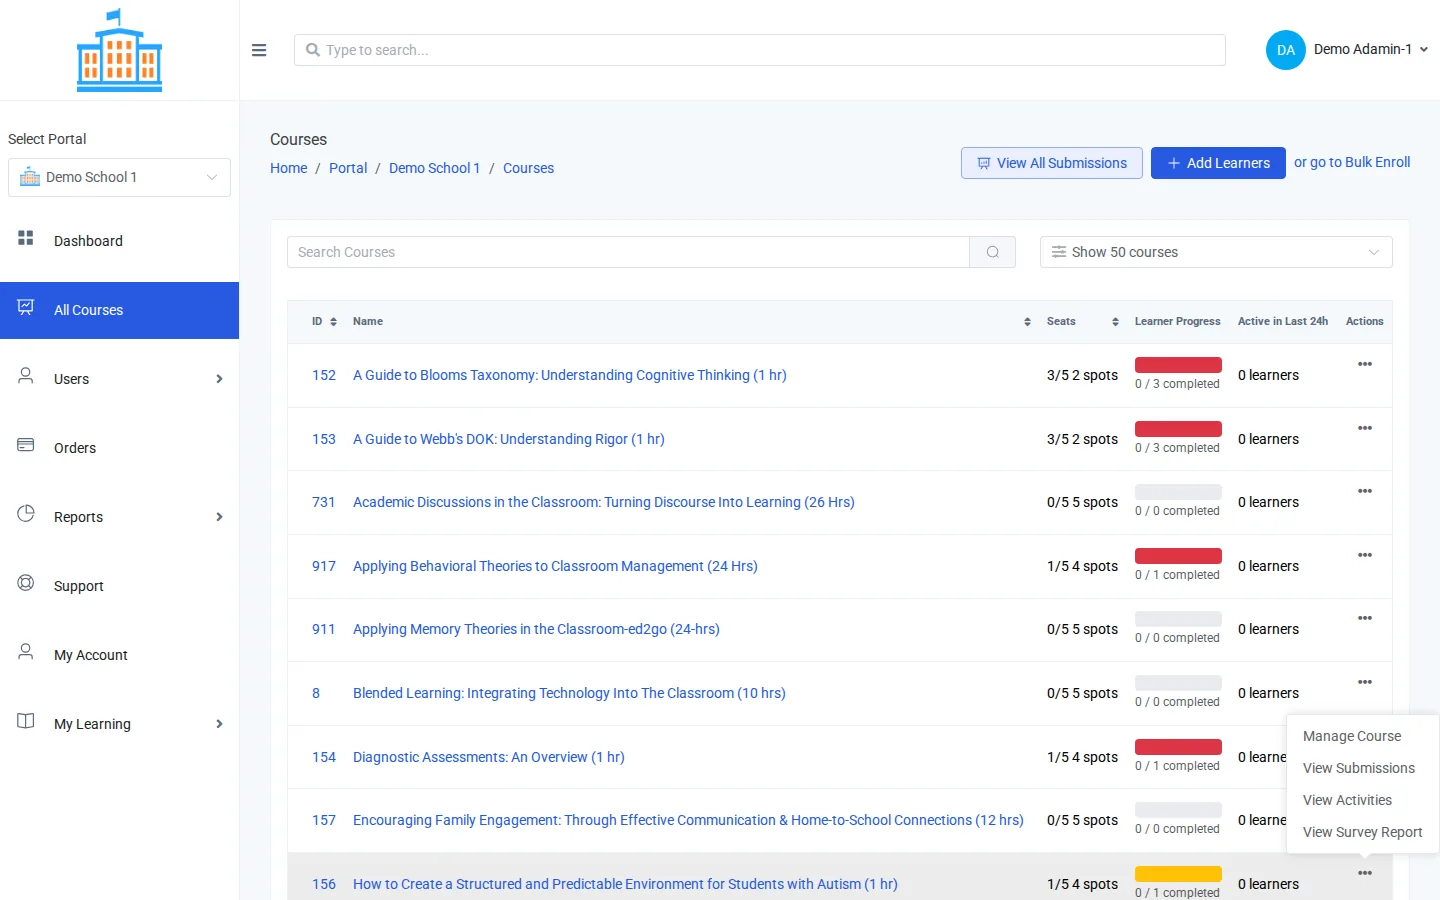Click Home breadcrumb link

(289, 168)
